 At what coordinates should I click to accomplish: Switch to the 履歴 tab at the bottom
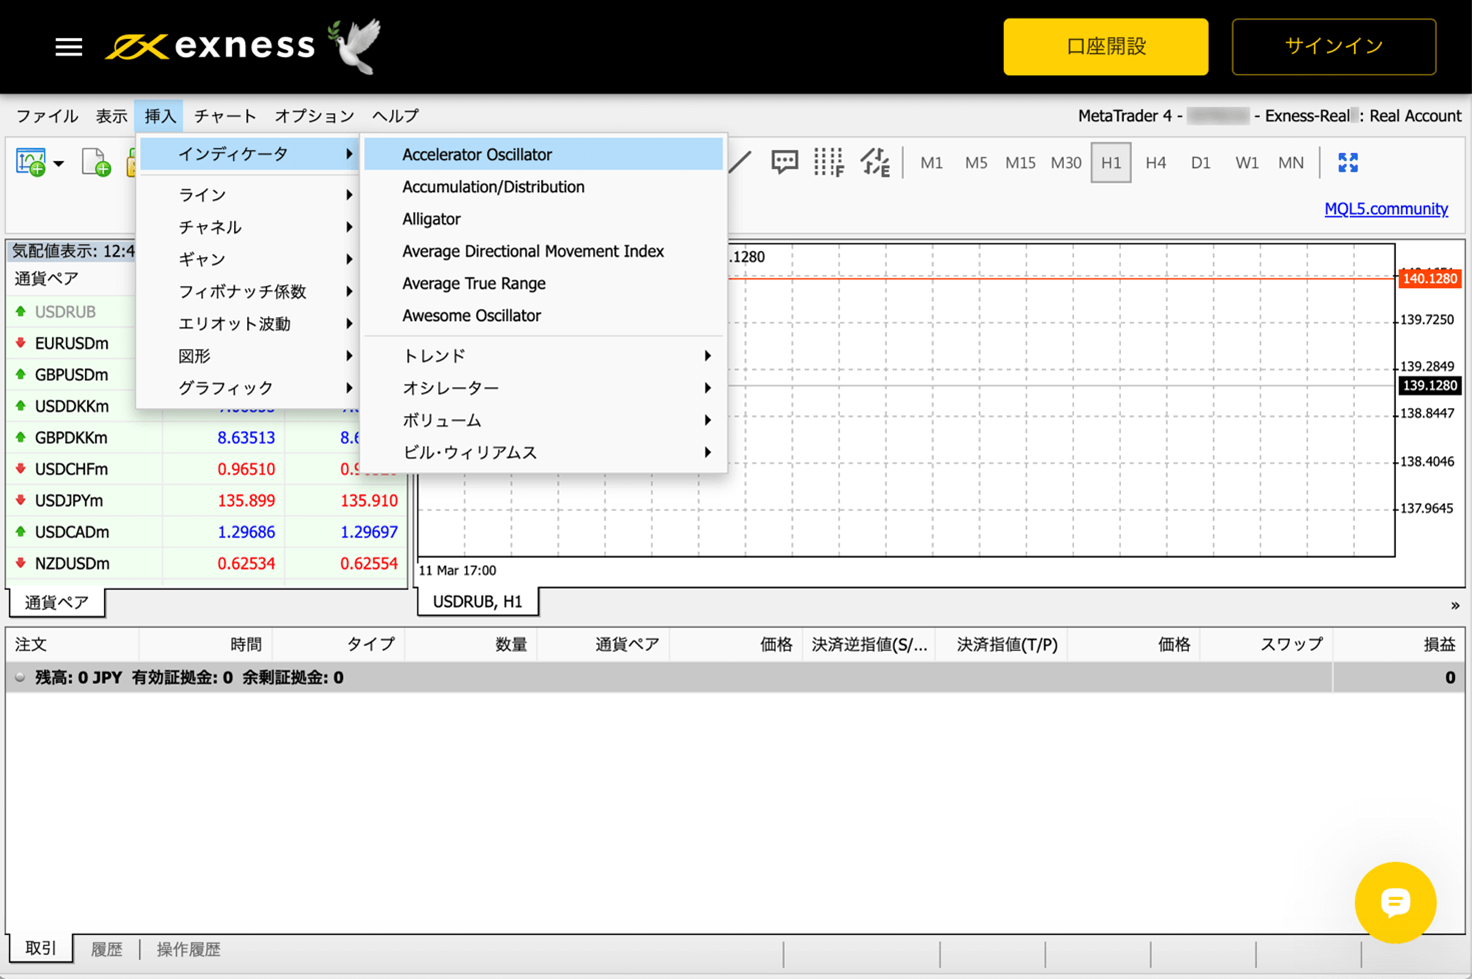[106, 948]
